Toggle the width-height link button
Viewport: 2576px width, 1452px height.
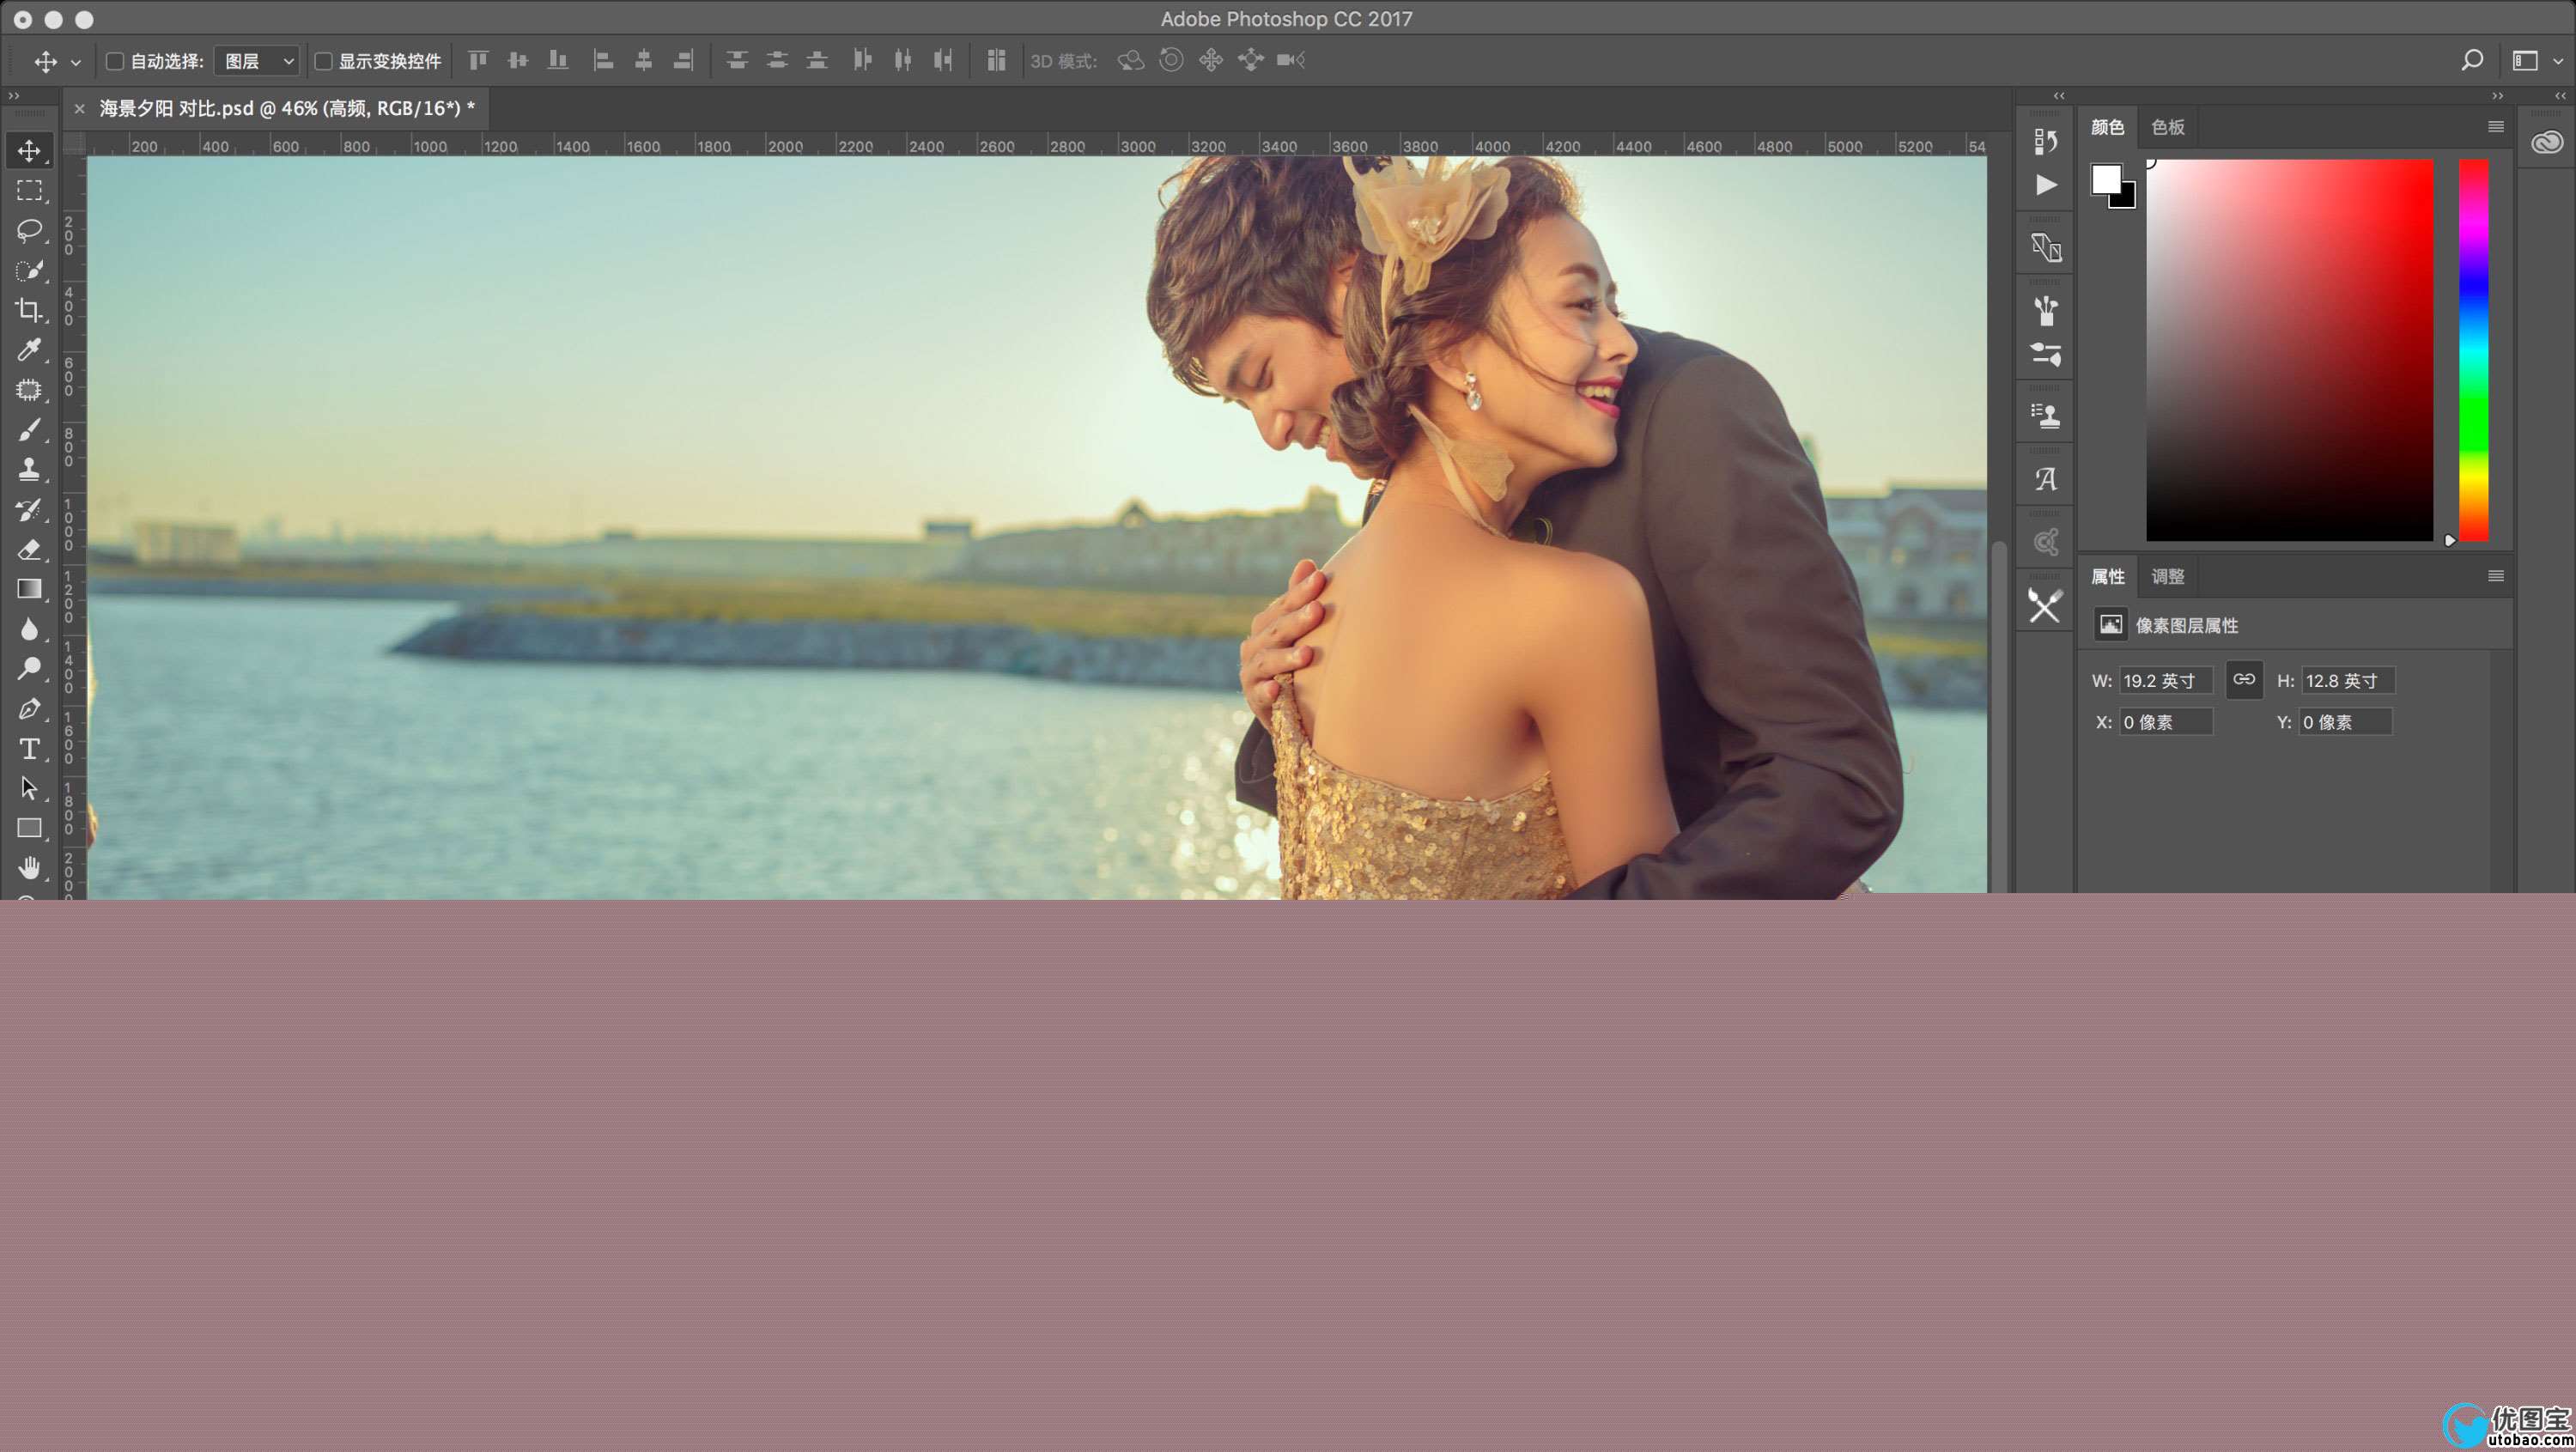coord(2244,680)
